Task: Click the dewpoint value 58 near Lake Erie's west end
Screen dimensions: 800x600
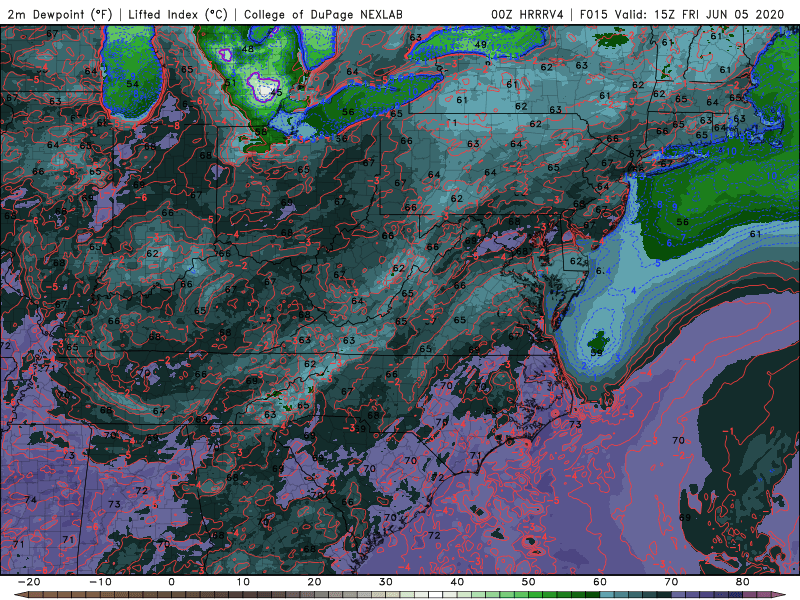Action: (261, 132)
